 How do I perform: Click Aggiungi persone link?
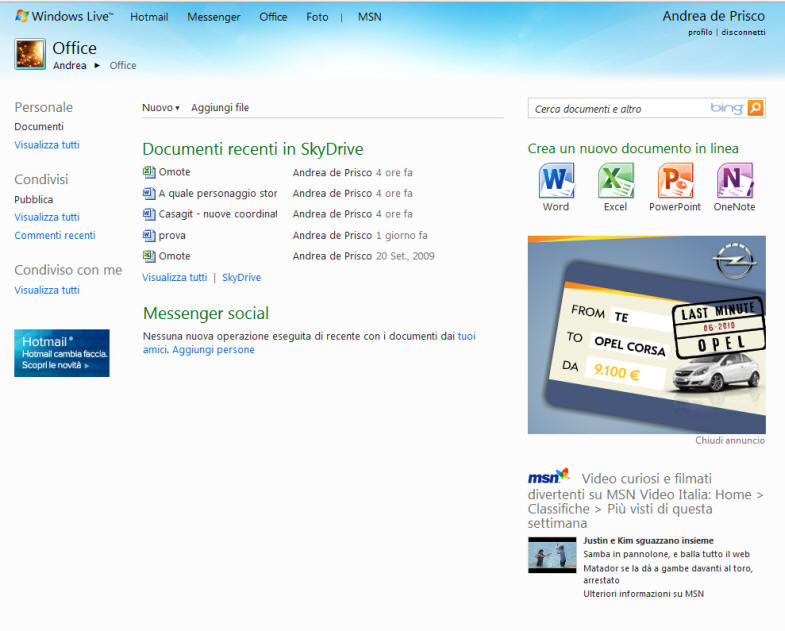tap(213, 350)
